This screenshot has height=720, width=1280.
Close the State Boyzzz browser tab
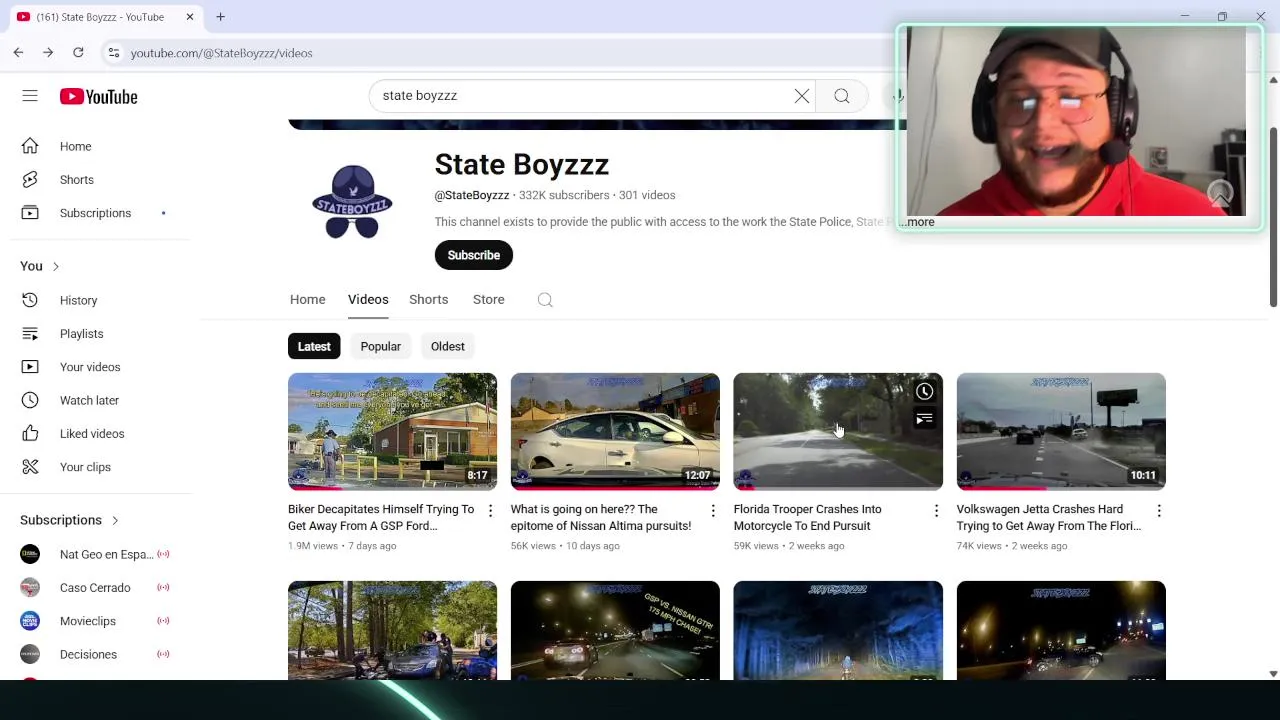(189, 17)
